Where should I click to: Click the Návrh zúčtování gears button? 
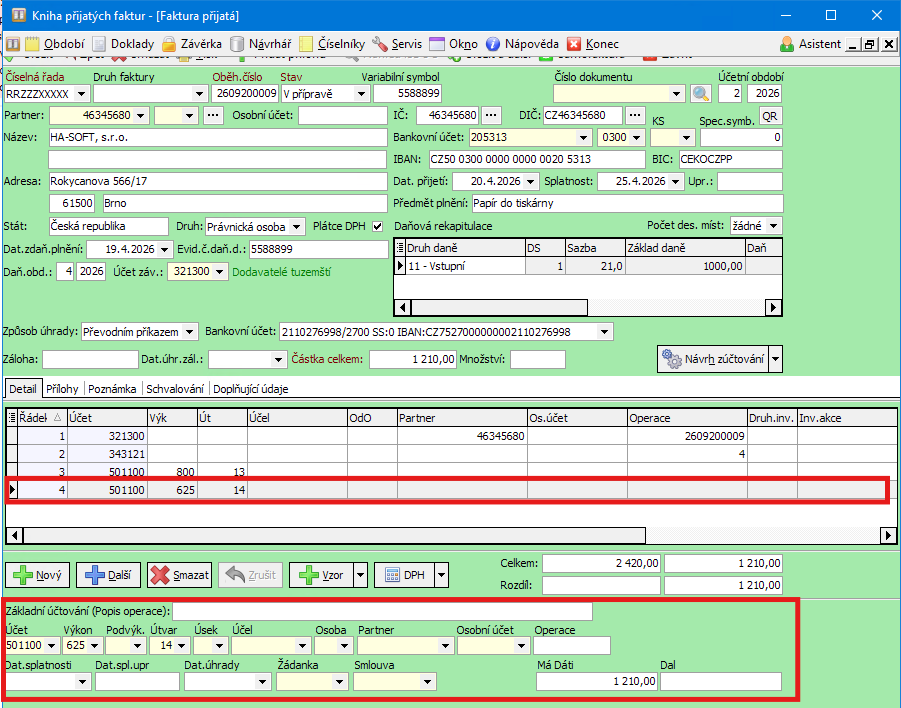pos(711,359)
